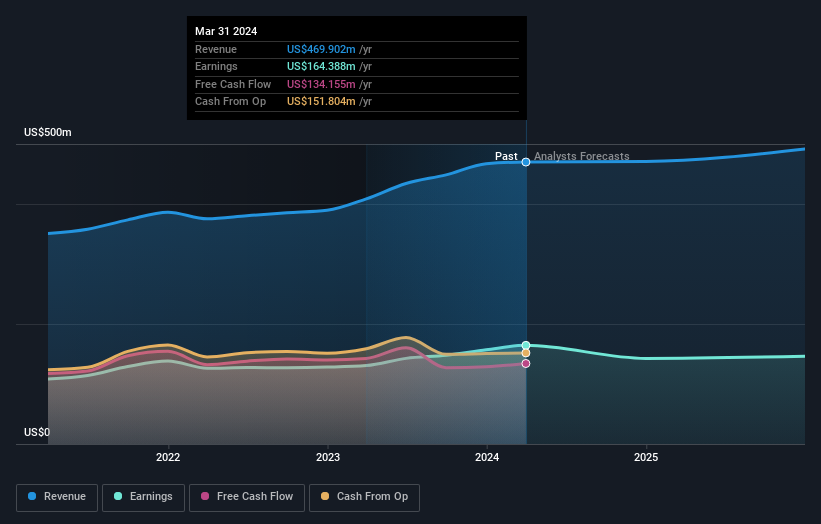This screenshot has width=821, height=524.
Task: Click the 2025 x-axis label
Action: [646, 458]
